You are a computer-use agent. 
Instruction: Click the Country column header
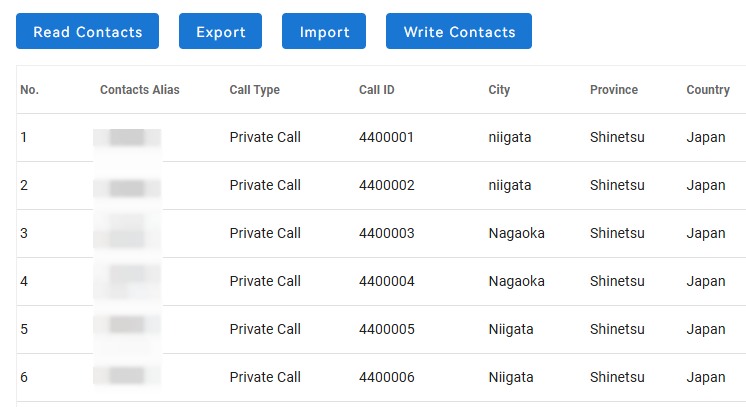(708, 90)
